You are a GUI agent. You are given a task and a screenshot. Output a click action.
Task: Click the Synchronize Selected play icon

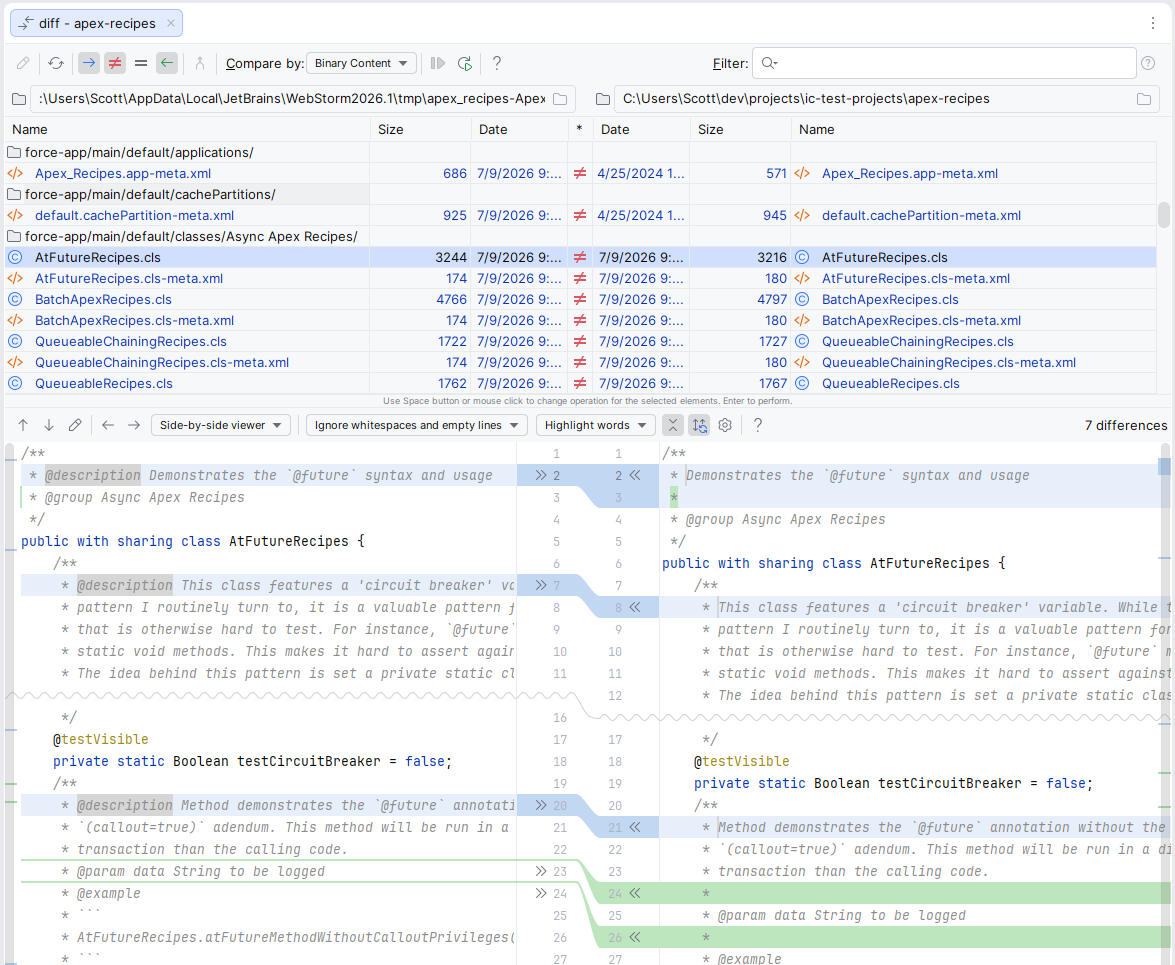coord(438,64)
